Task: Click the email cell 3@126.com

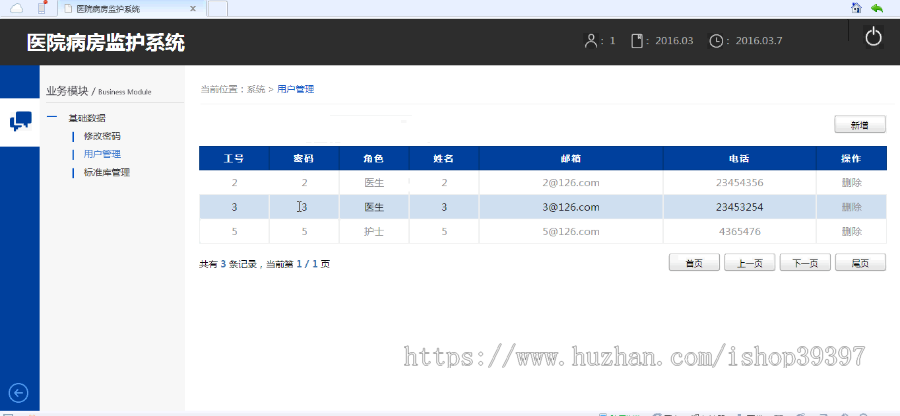Action: point(571,207)
